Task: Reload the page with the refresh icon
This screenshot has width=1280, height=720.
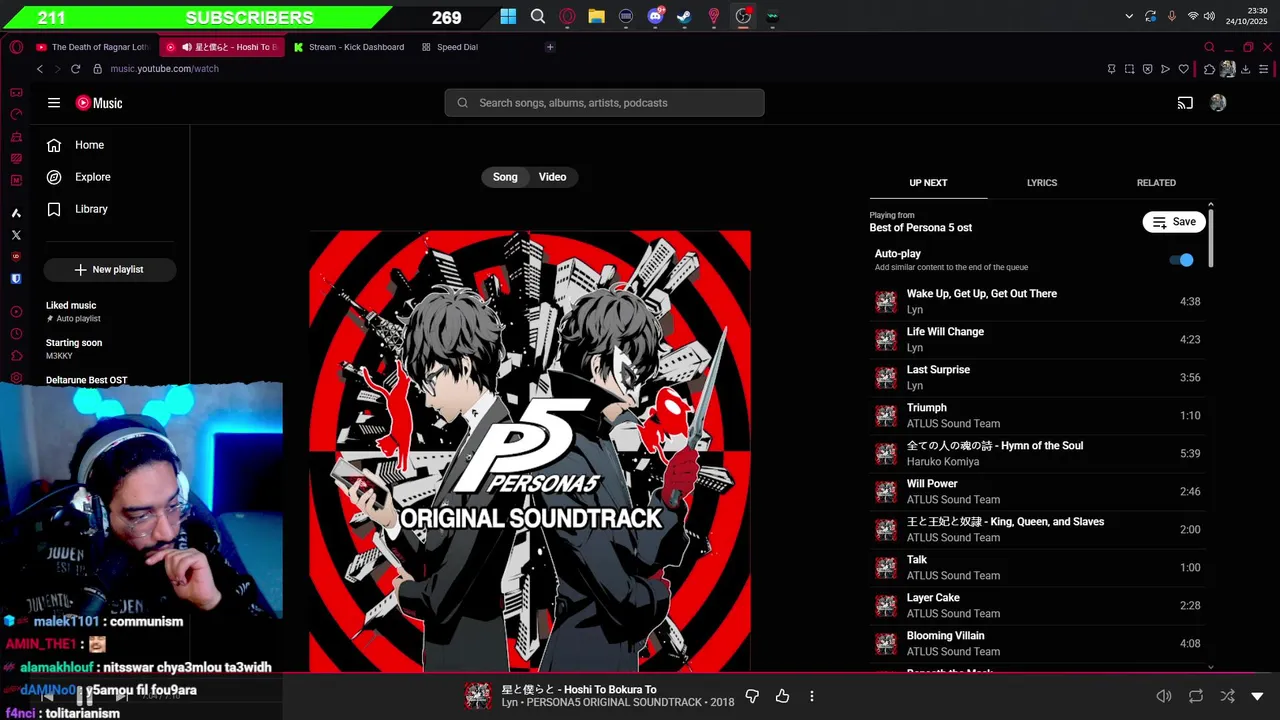Action: 75,69
